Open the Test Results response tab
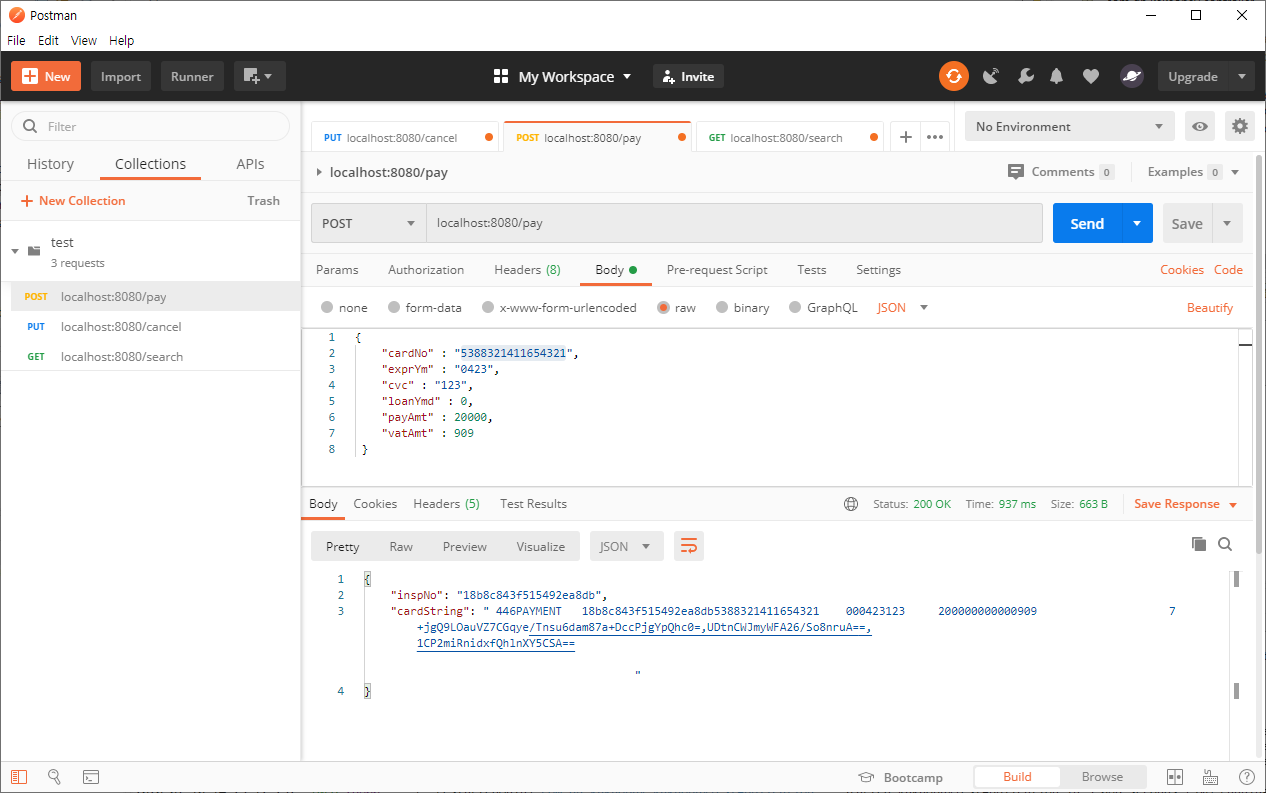1271x794 pixels. pyautogui.click(x=533, y=504)
